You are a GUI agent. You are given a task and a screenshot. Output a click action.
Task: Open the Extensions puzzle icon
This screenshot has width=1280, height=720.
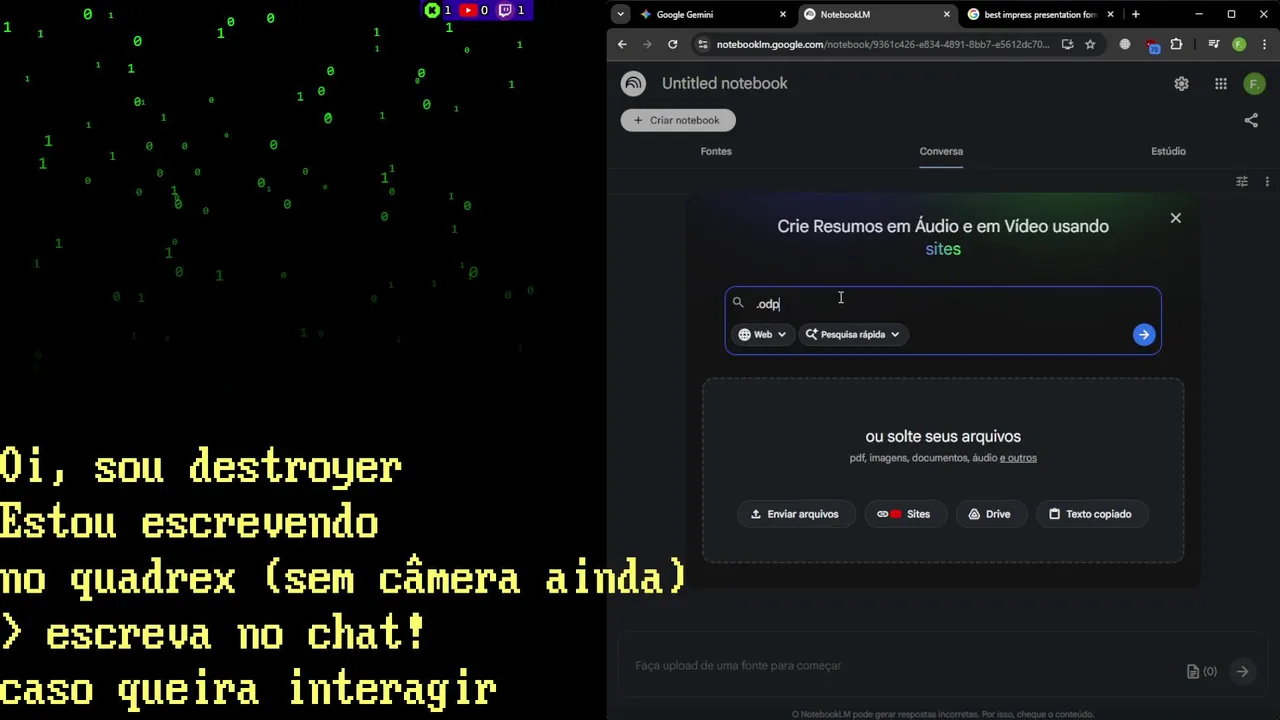tap(1176, 44)
